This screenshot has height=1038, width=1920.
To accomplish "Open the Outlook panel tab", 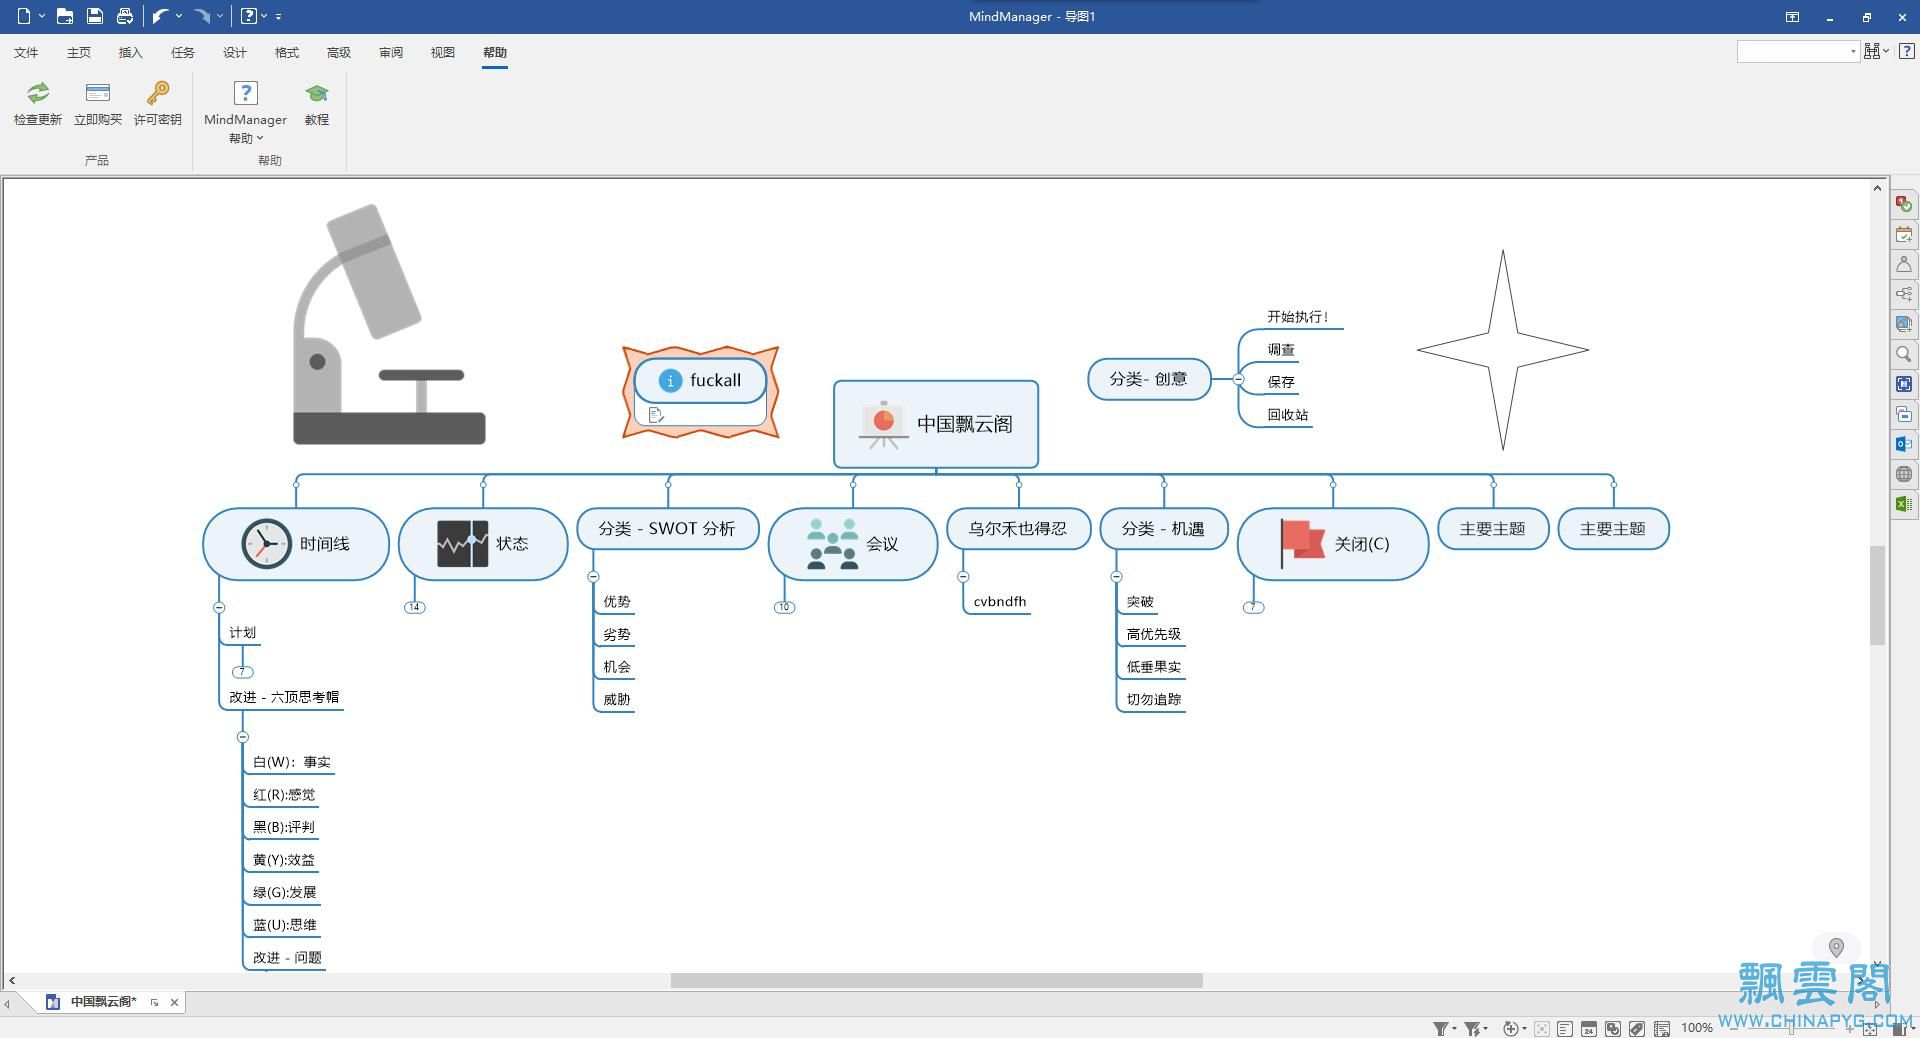I will [x=1904, y=444].
